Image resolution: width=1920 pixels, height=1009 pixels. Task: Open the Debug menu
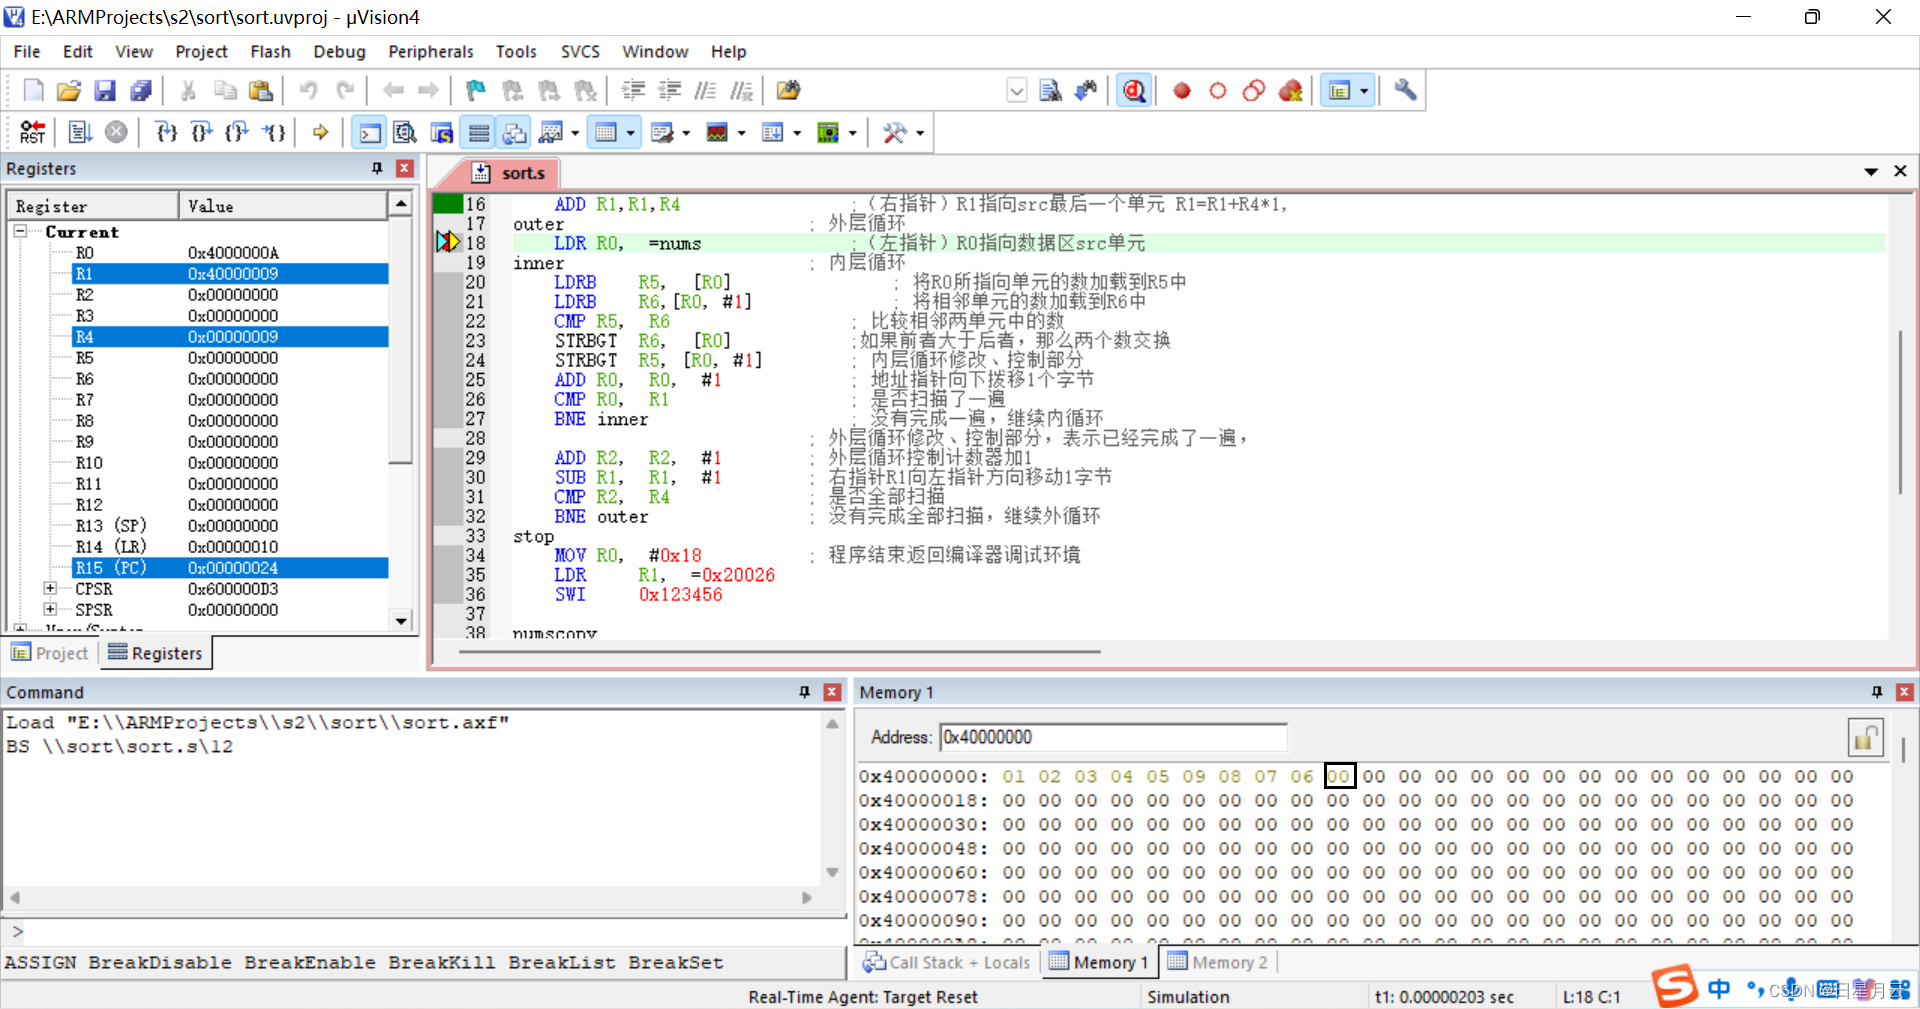(x=339, y=51)
